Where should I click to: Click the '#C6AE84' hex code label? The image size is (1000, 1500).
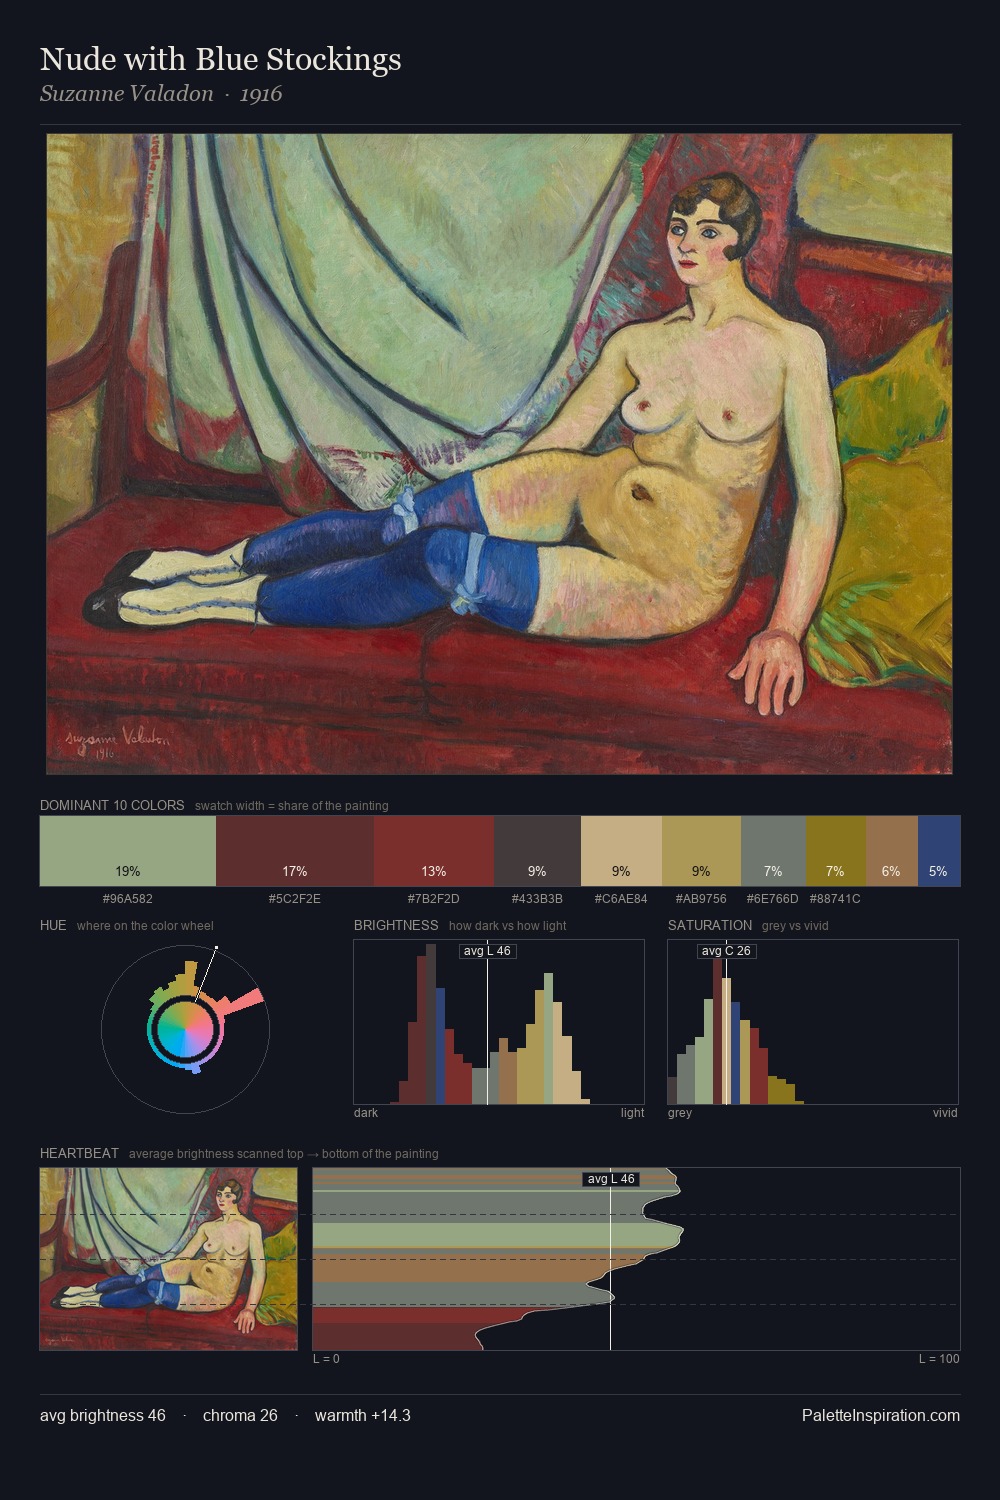[621, 899]
